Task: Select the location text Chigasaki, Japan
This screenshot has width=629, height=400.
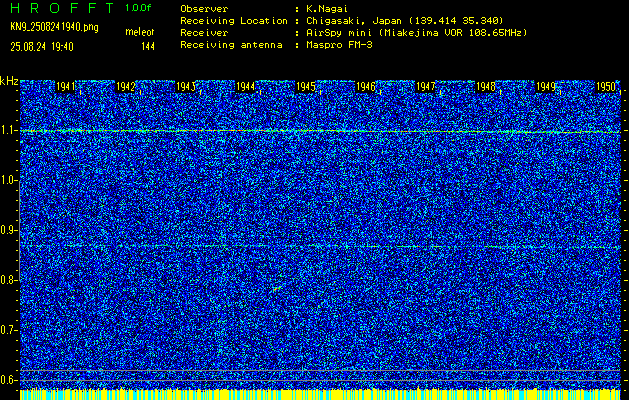Action: (x=355, y=20)
